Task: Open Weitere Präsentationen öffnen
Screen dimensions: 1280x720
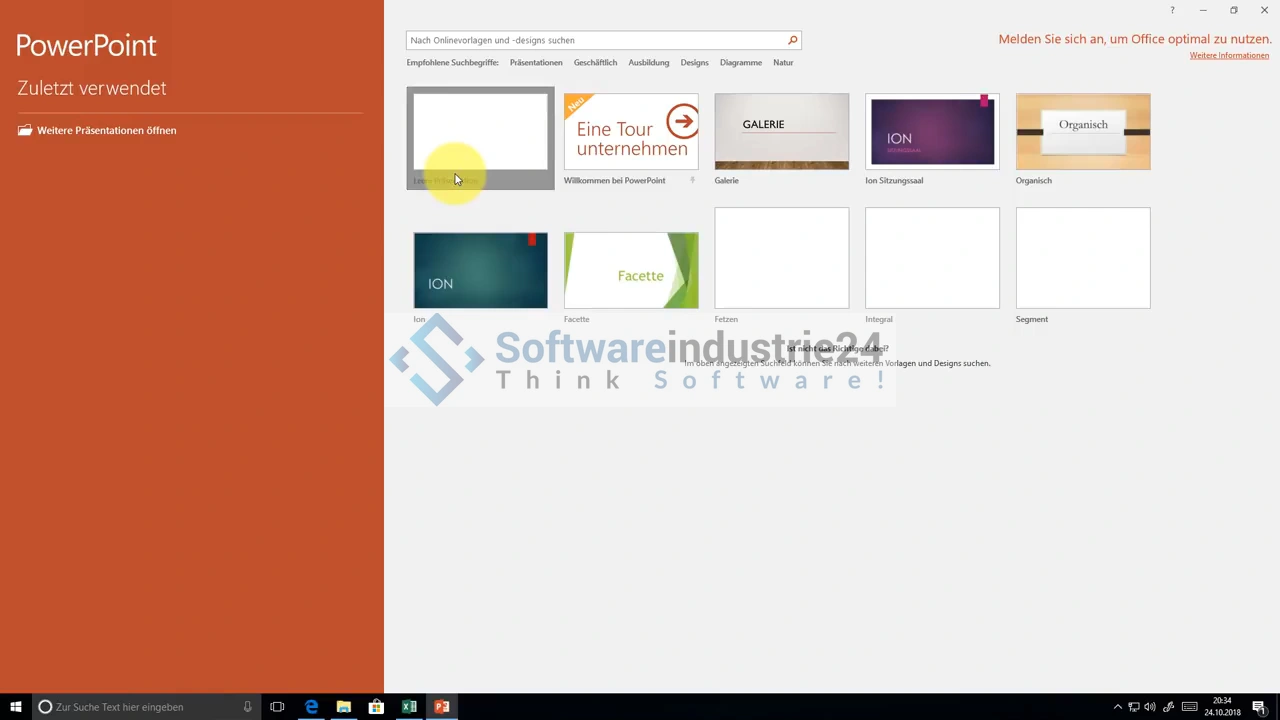Action: click(106, 130)
